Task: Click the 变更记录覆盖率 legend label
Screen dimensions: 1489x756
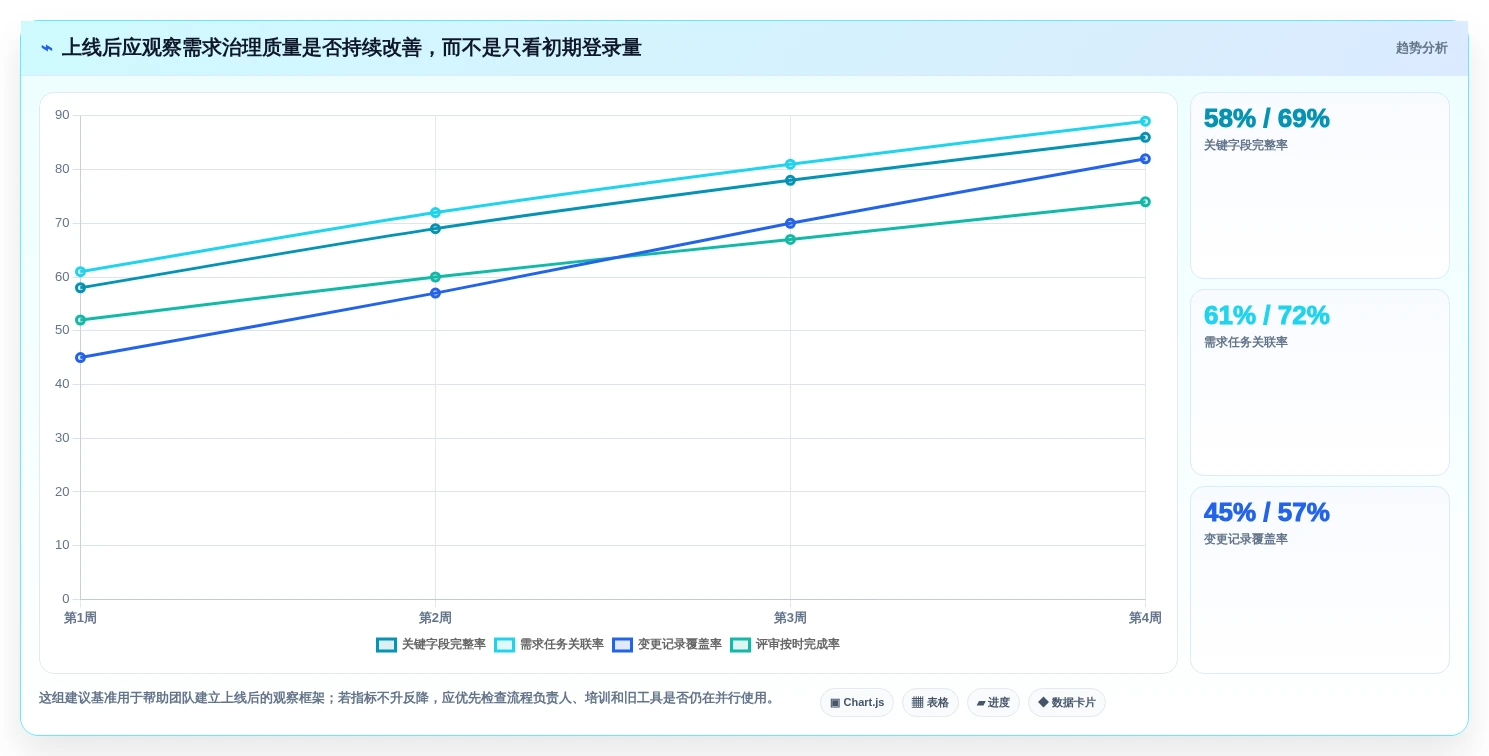Action: point(680,645)
